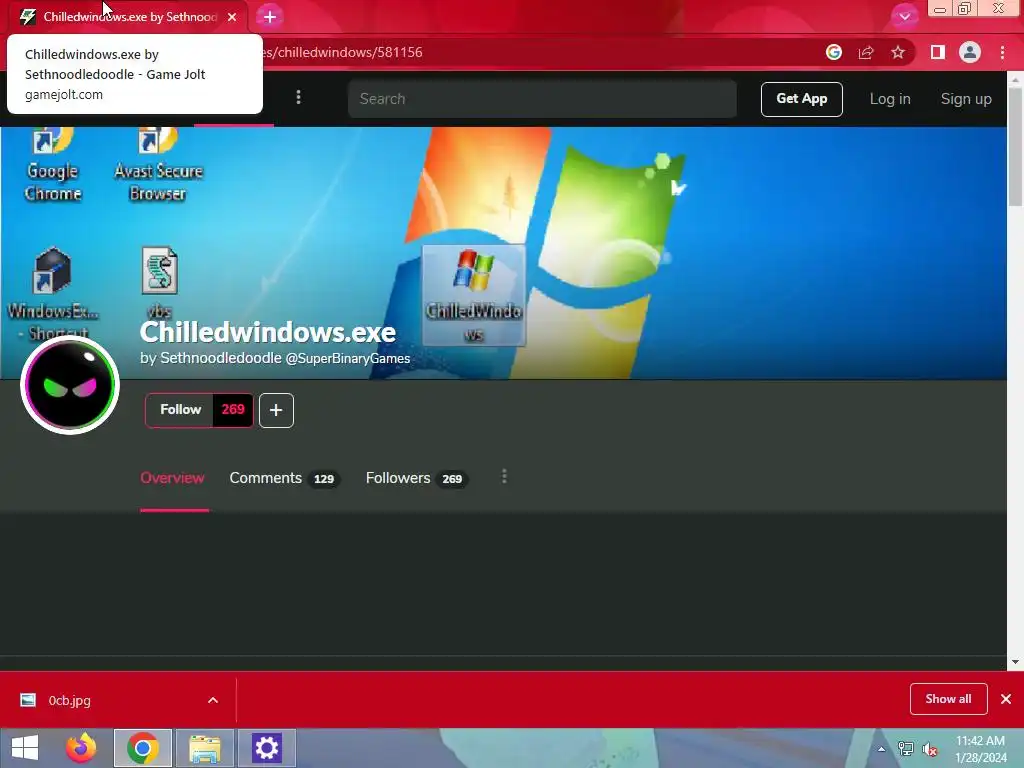Open the Windows Start menu
Image resolution: width=1024 pixels, height=768 pixels.
(x=25, y=748)
